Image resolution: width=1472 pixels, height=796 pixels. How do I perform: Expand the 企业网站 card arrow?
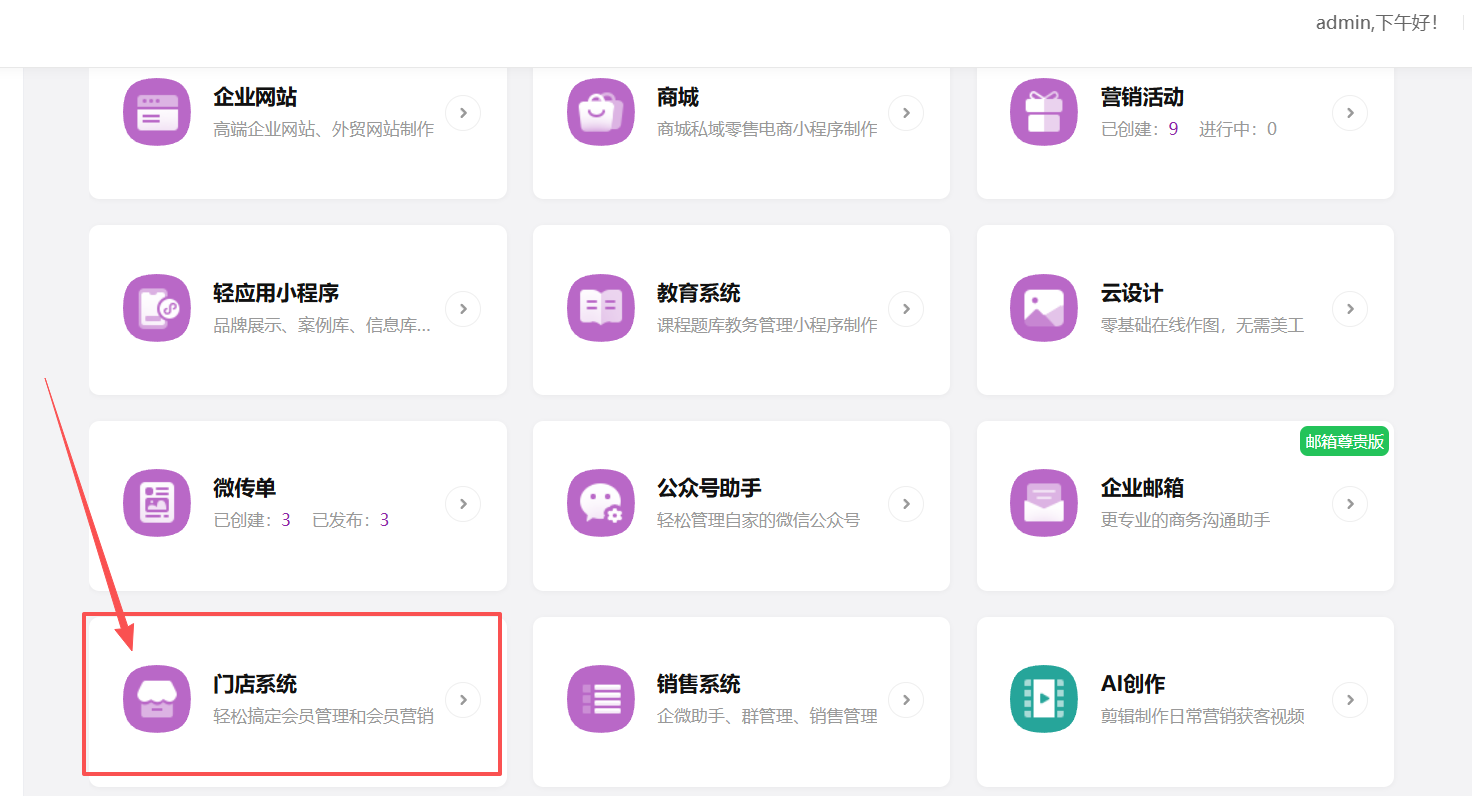463,113
